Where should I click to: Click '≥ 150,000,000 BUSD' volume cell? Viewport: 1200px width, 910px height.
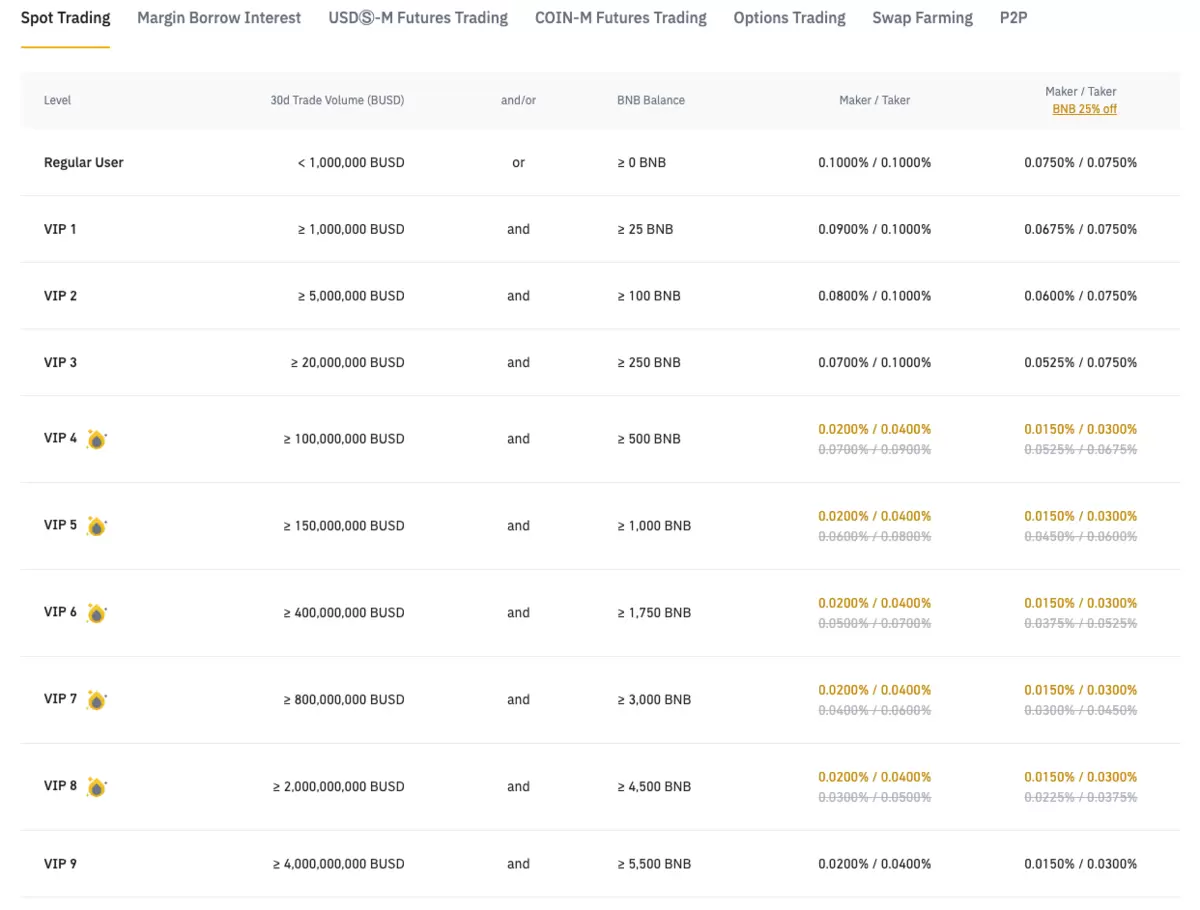click(344, 526)
